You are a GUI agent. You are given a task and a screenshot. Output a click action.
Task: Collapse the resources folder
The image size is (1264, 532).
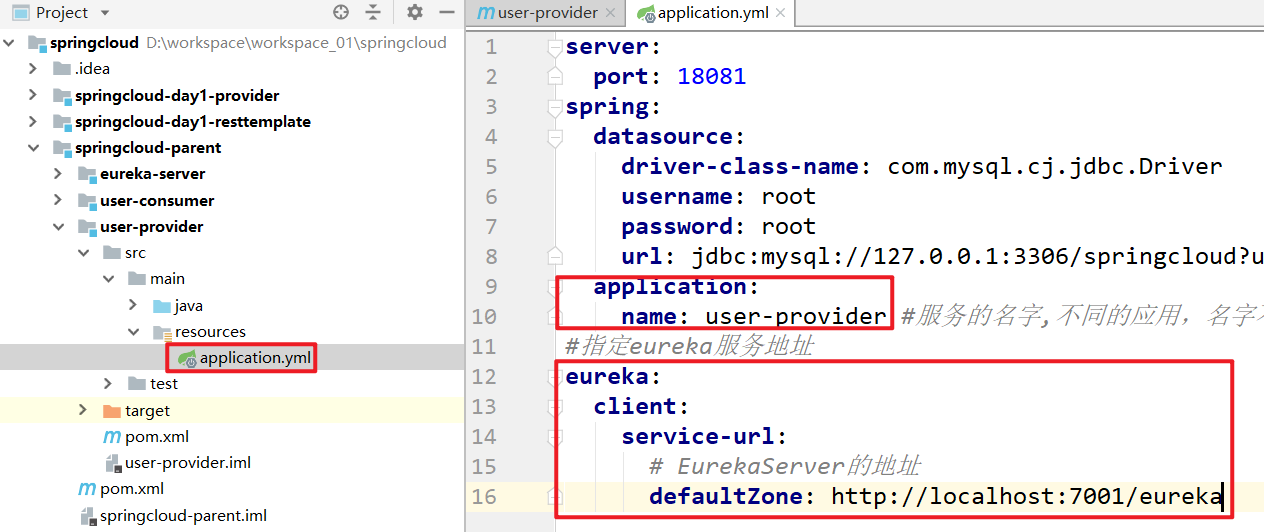tap(133, 331)
